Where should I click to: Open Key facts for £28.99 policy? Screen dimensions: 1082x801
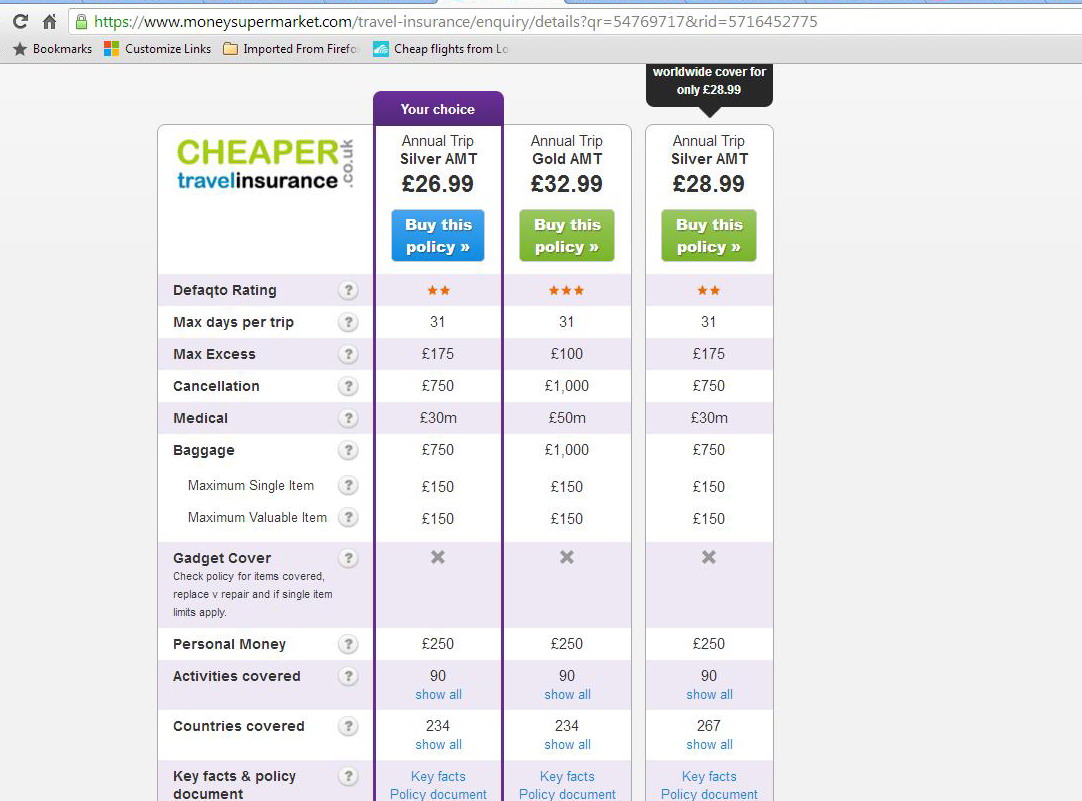coord(709,777)
